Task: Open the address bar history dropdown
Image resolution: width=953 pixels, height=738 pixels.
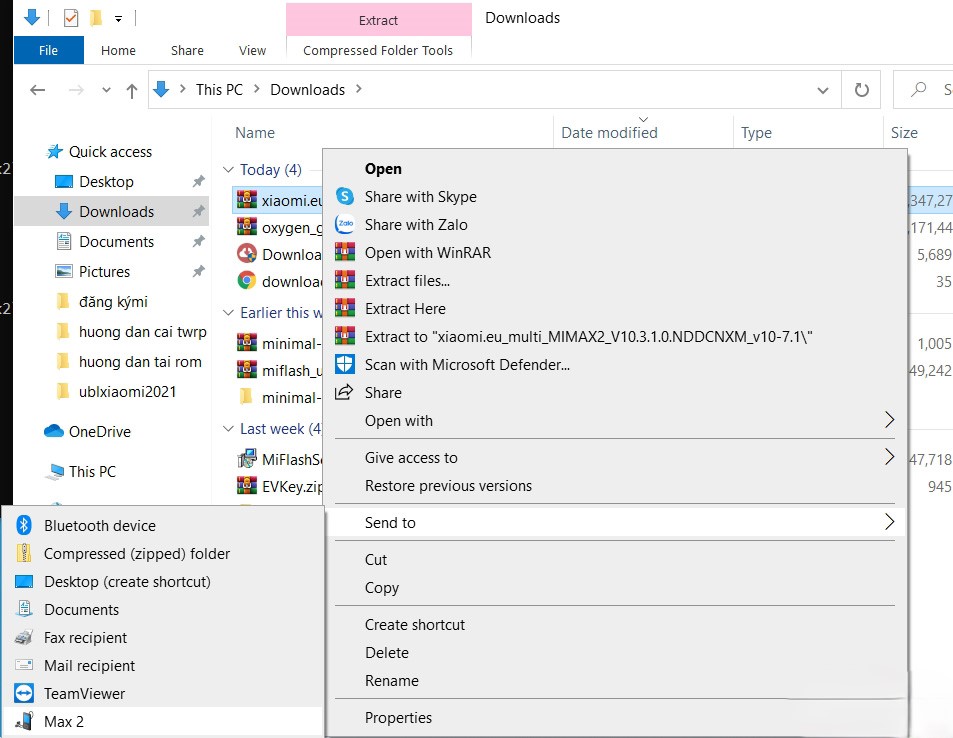Action: tap(823, 90)
